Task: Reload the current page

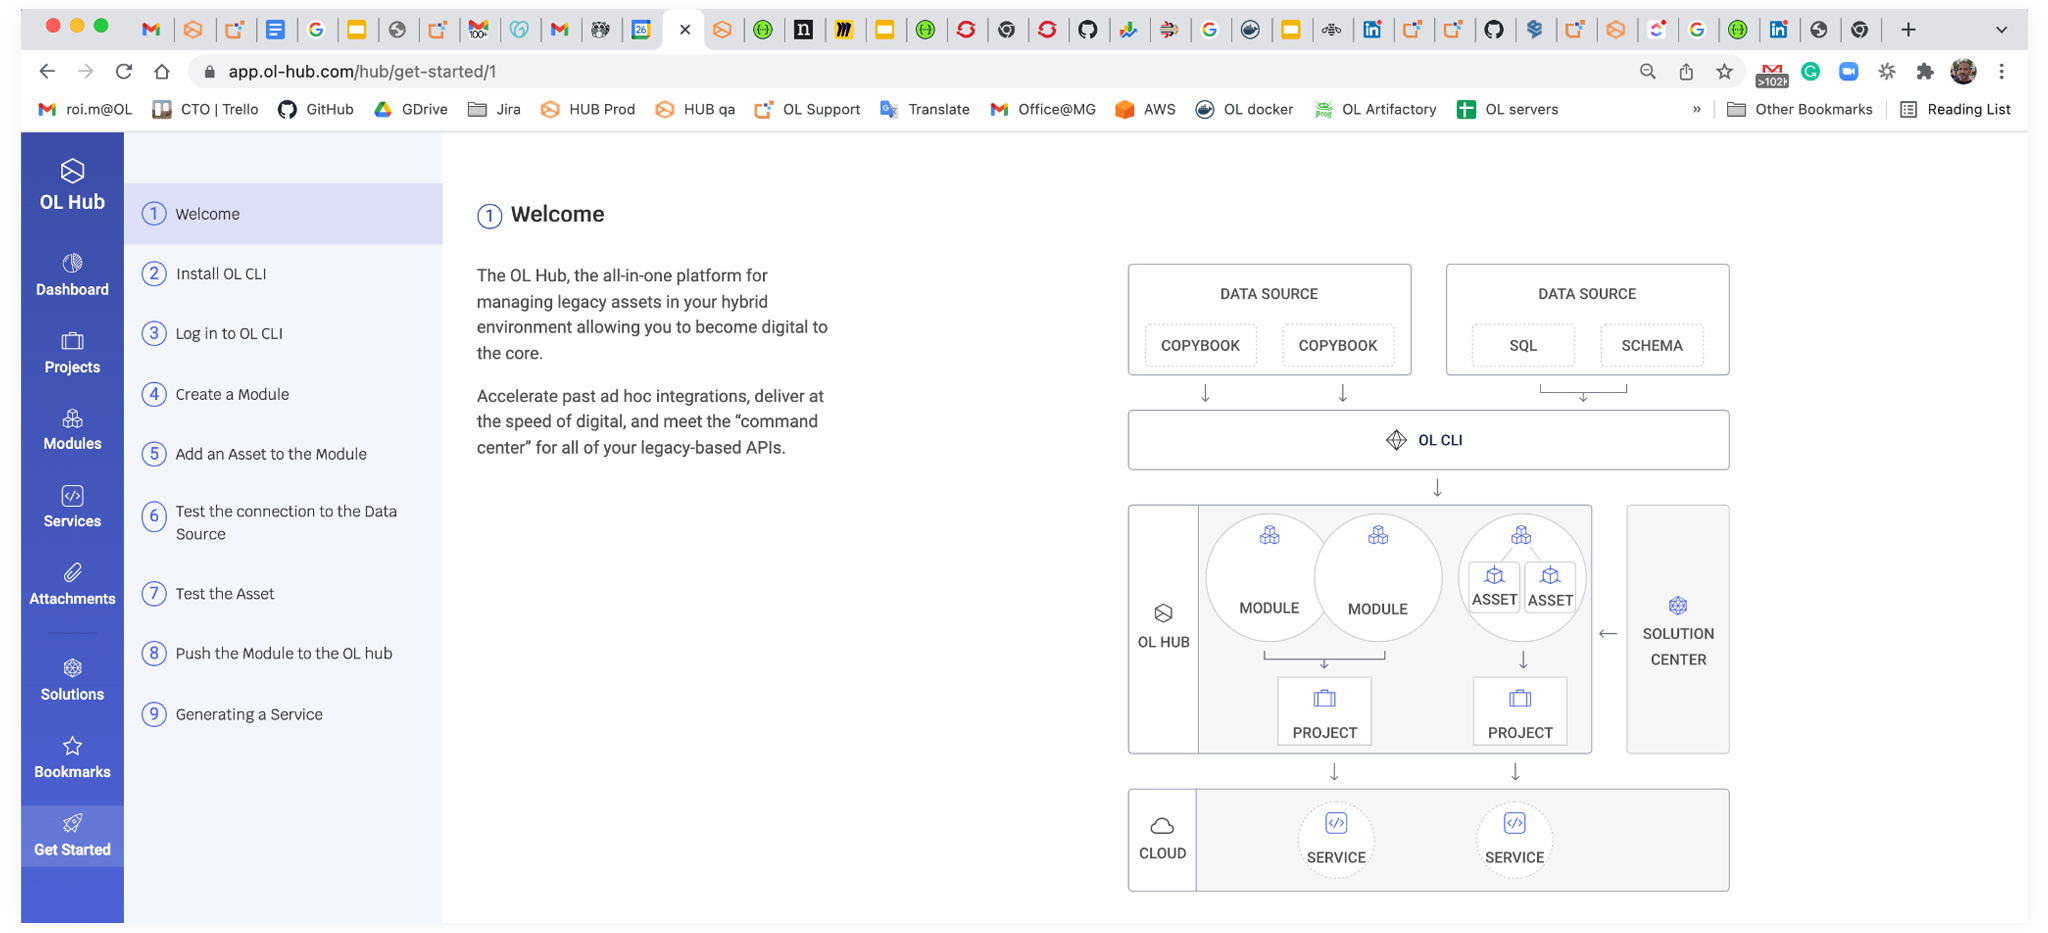Action: [124, 71]
